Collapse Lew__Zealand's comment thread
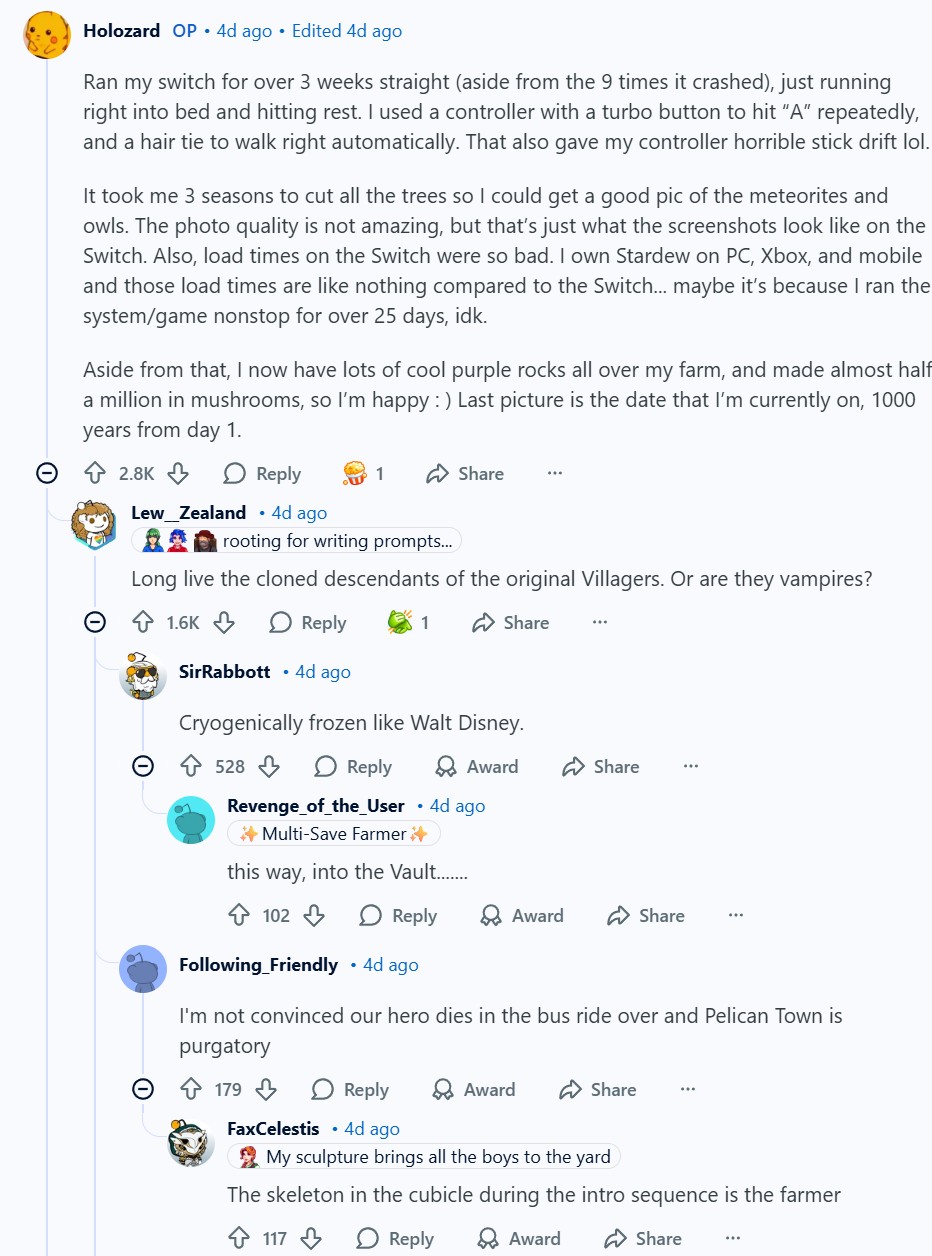This screenshot has height=1256, width=932. coord(95,623)
